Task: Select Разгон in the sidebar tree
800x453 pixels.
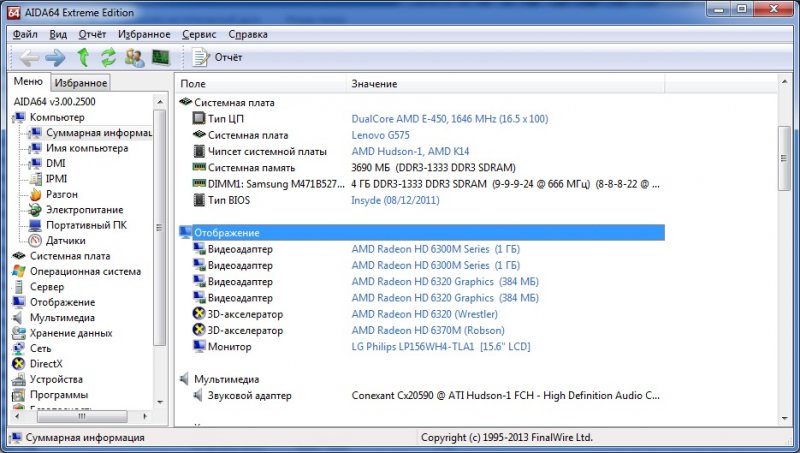Action: click(61, 194)
